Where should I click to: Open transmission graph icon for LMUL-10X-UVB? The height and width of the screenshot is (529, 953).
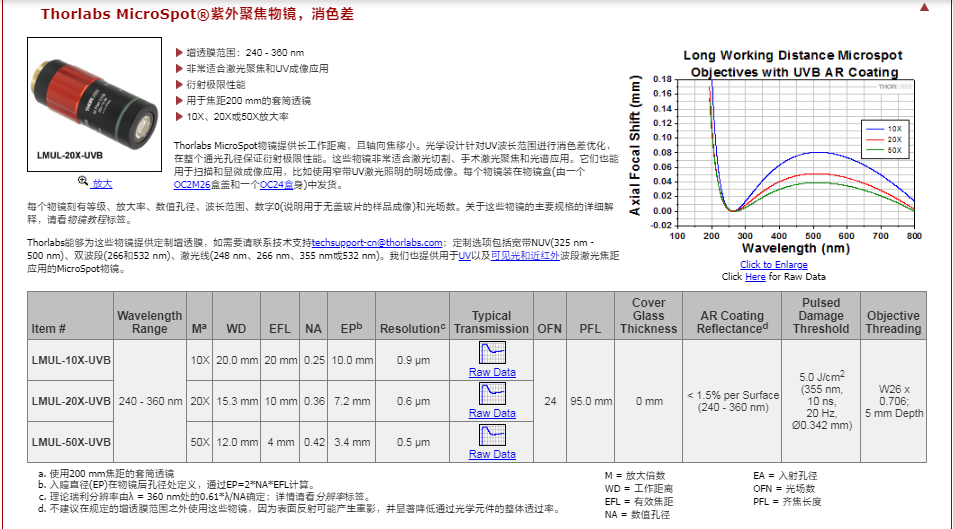pos(492,353)
